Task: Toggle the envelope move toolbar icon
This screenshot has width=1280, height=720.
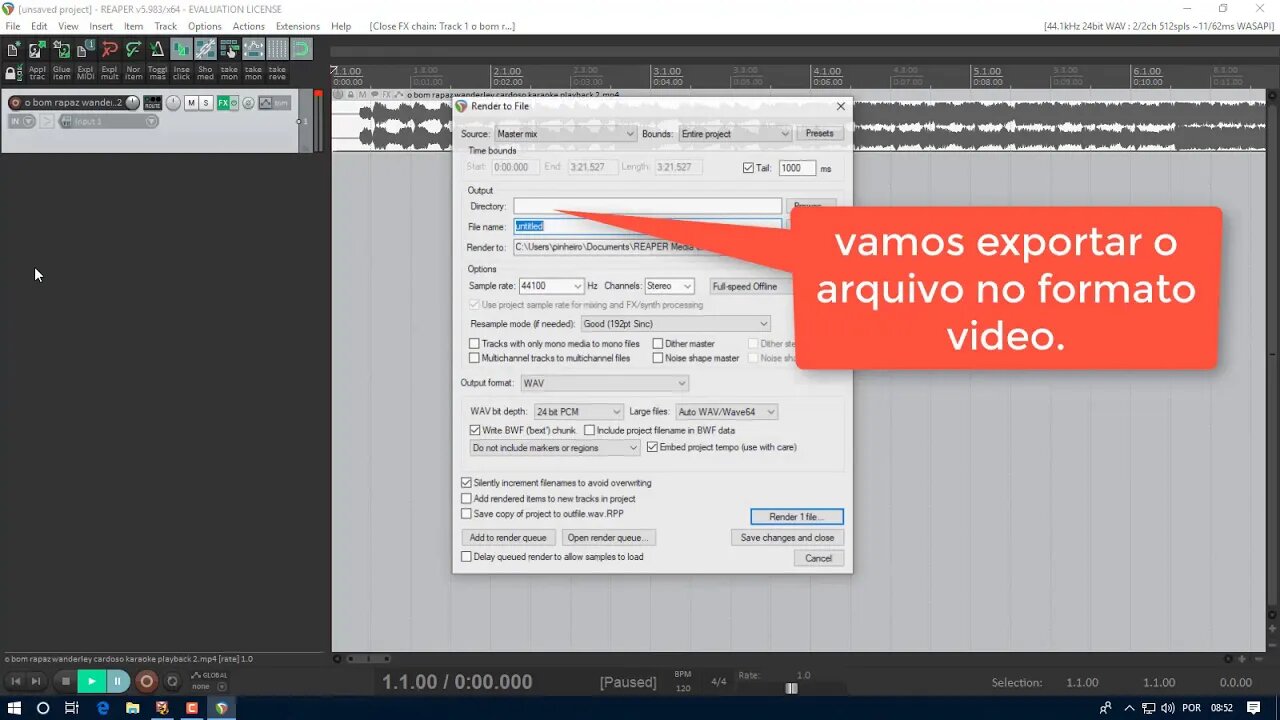Action: point(253,49)
